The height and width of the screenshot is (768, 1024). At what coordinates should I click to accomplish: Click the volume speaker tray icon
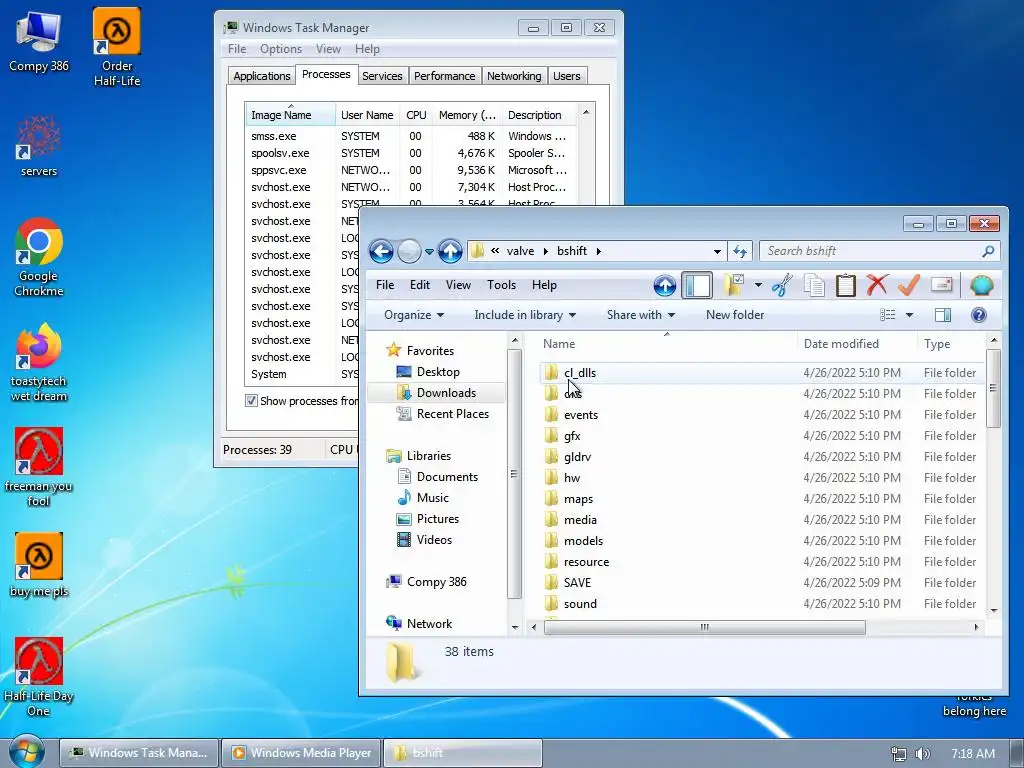click(922, 754)
